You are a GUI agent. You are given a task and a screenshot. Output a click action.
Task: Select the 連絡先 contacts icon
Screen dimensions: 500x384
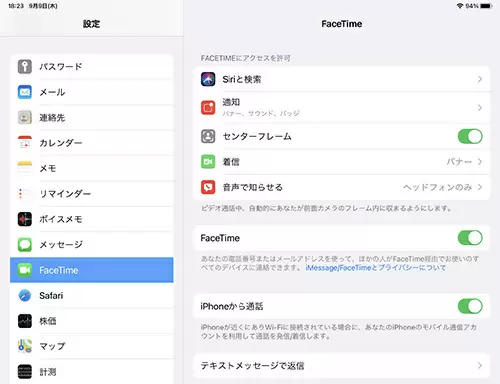[x=25, y=117]
